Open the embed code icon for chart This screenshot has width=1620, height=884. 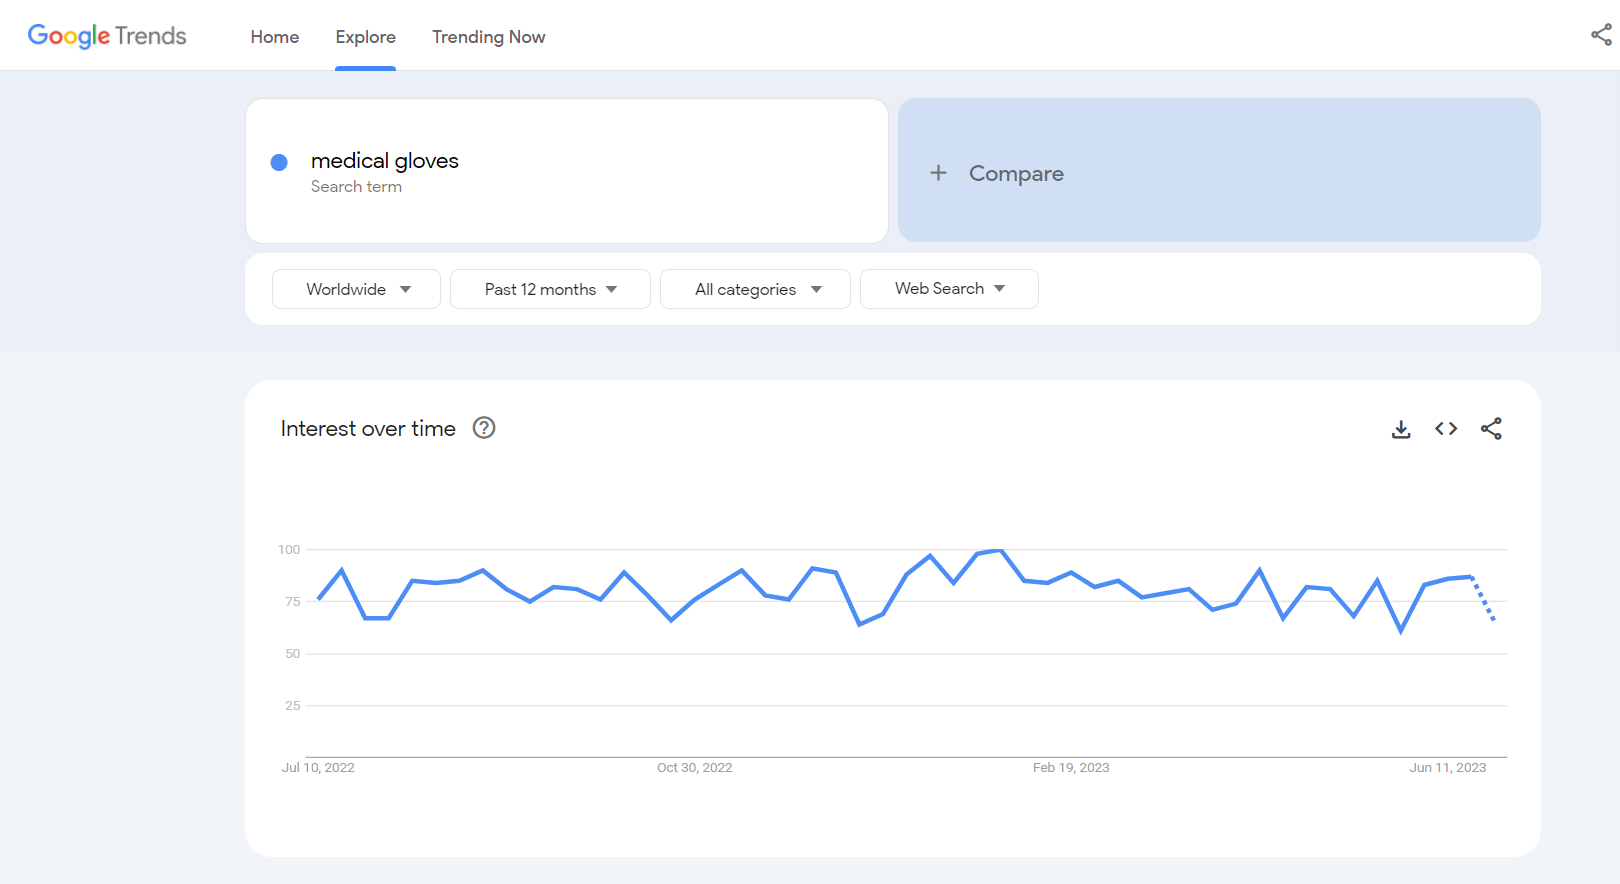[1446, 429]
